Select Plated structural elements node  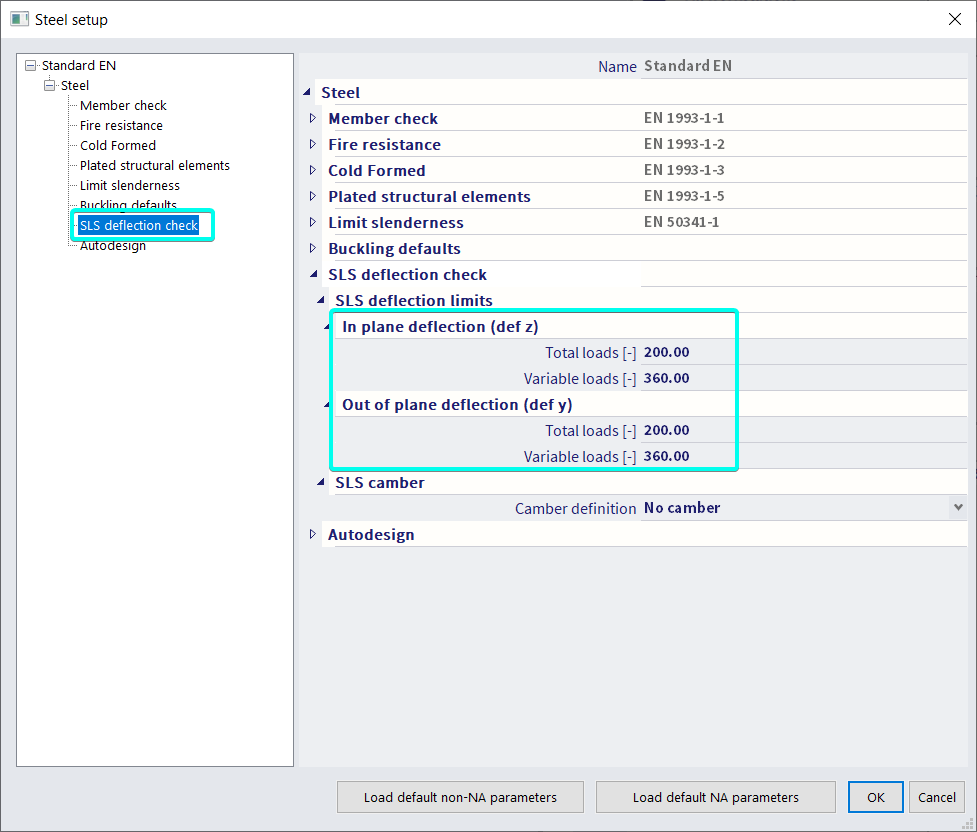tap(153, 165)
